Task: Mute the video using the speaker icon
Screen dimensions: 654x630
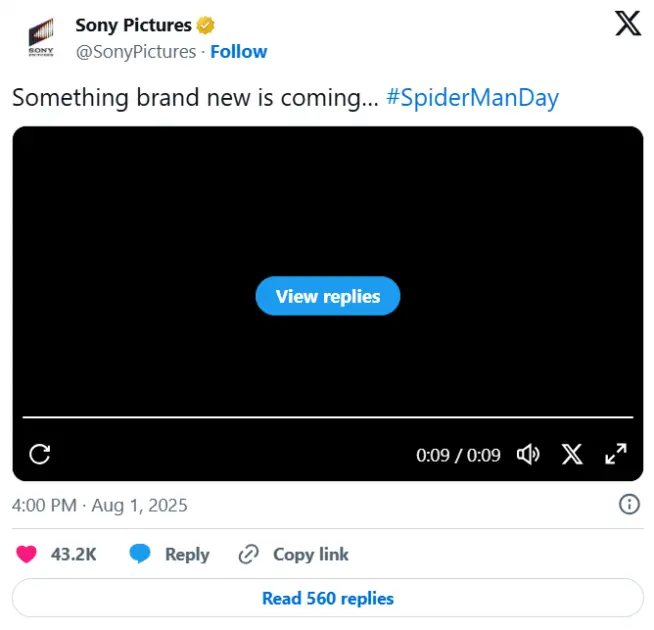Action: (527, 455)
